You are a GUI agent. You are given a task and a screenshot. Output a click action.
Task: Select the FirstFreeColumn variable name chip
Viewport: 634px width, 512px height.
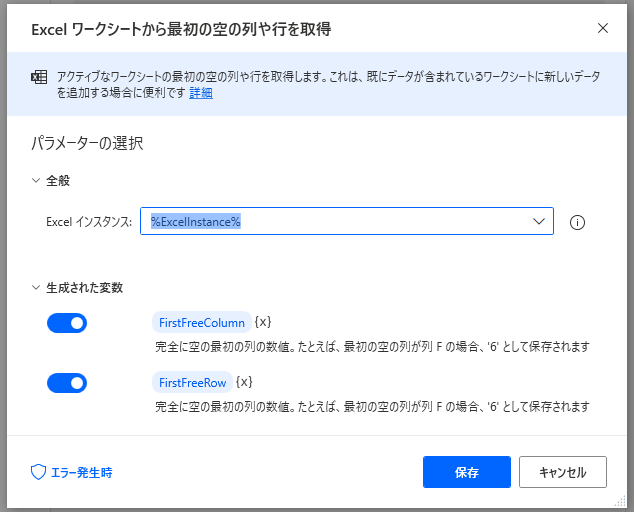pos(202,322)
